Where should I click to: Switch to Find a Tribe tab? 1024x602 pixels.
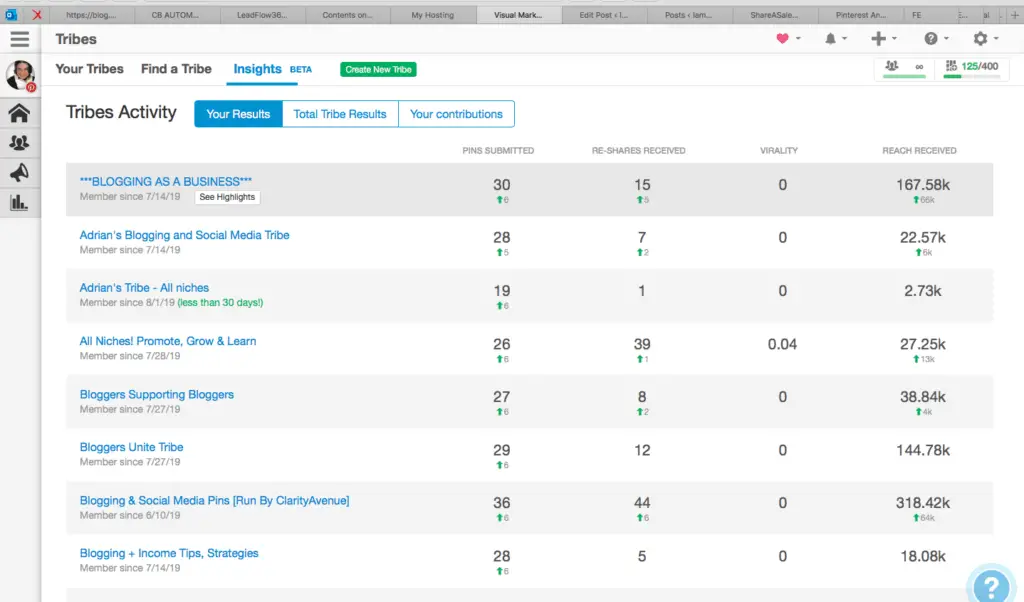pyautogui.click(x=176, y=69)
